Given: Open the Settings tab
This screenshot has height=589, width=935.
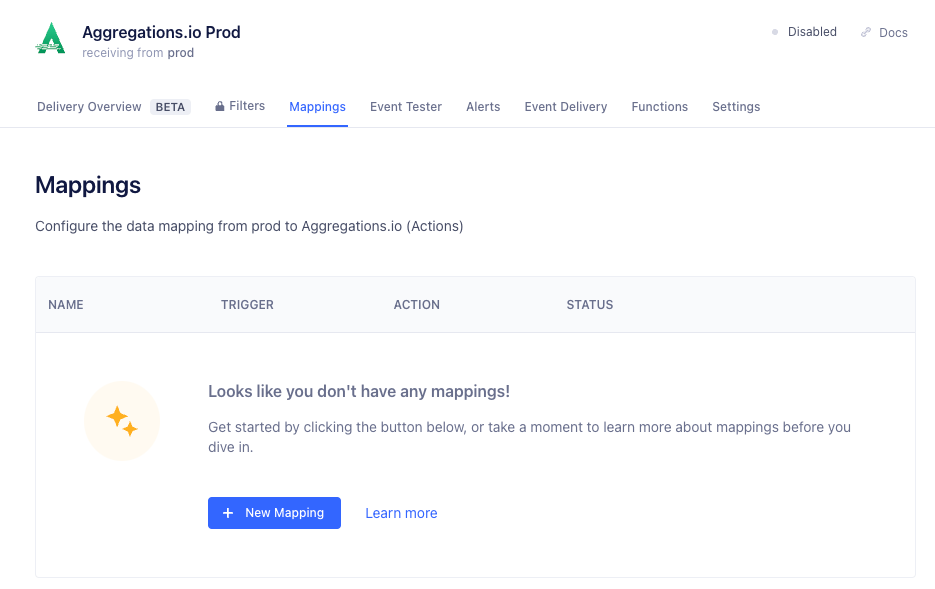Looking at the screenshot, I should click(x=736, y=107).
